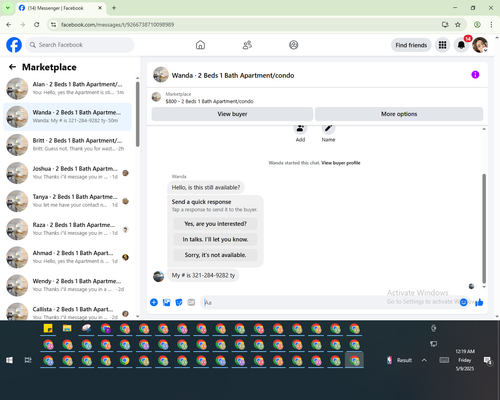
Task: Attach a file with photo icon
Action: tap(166, 302)
